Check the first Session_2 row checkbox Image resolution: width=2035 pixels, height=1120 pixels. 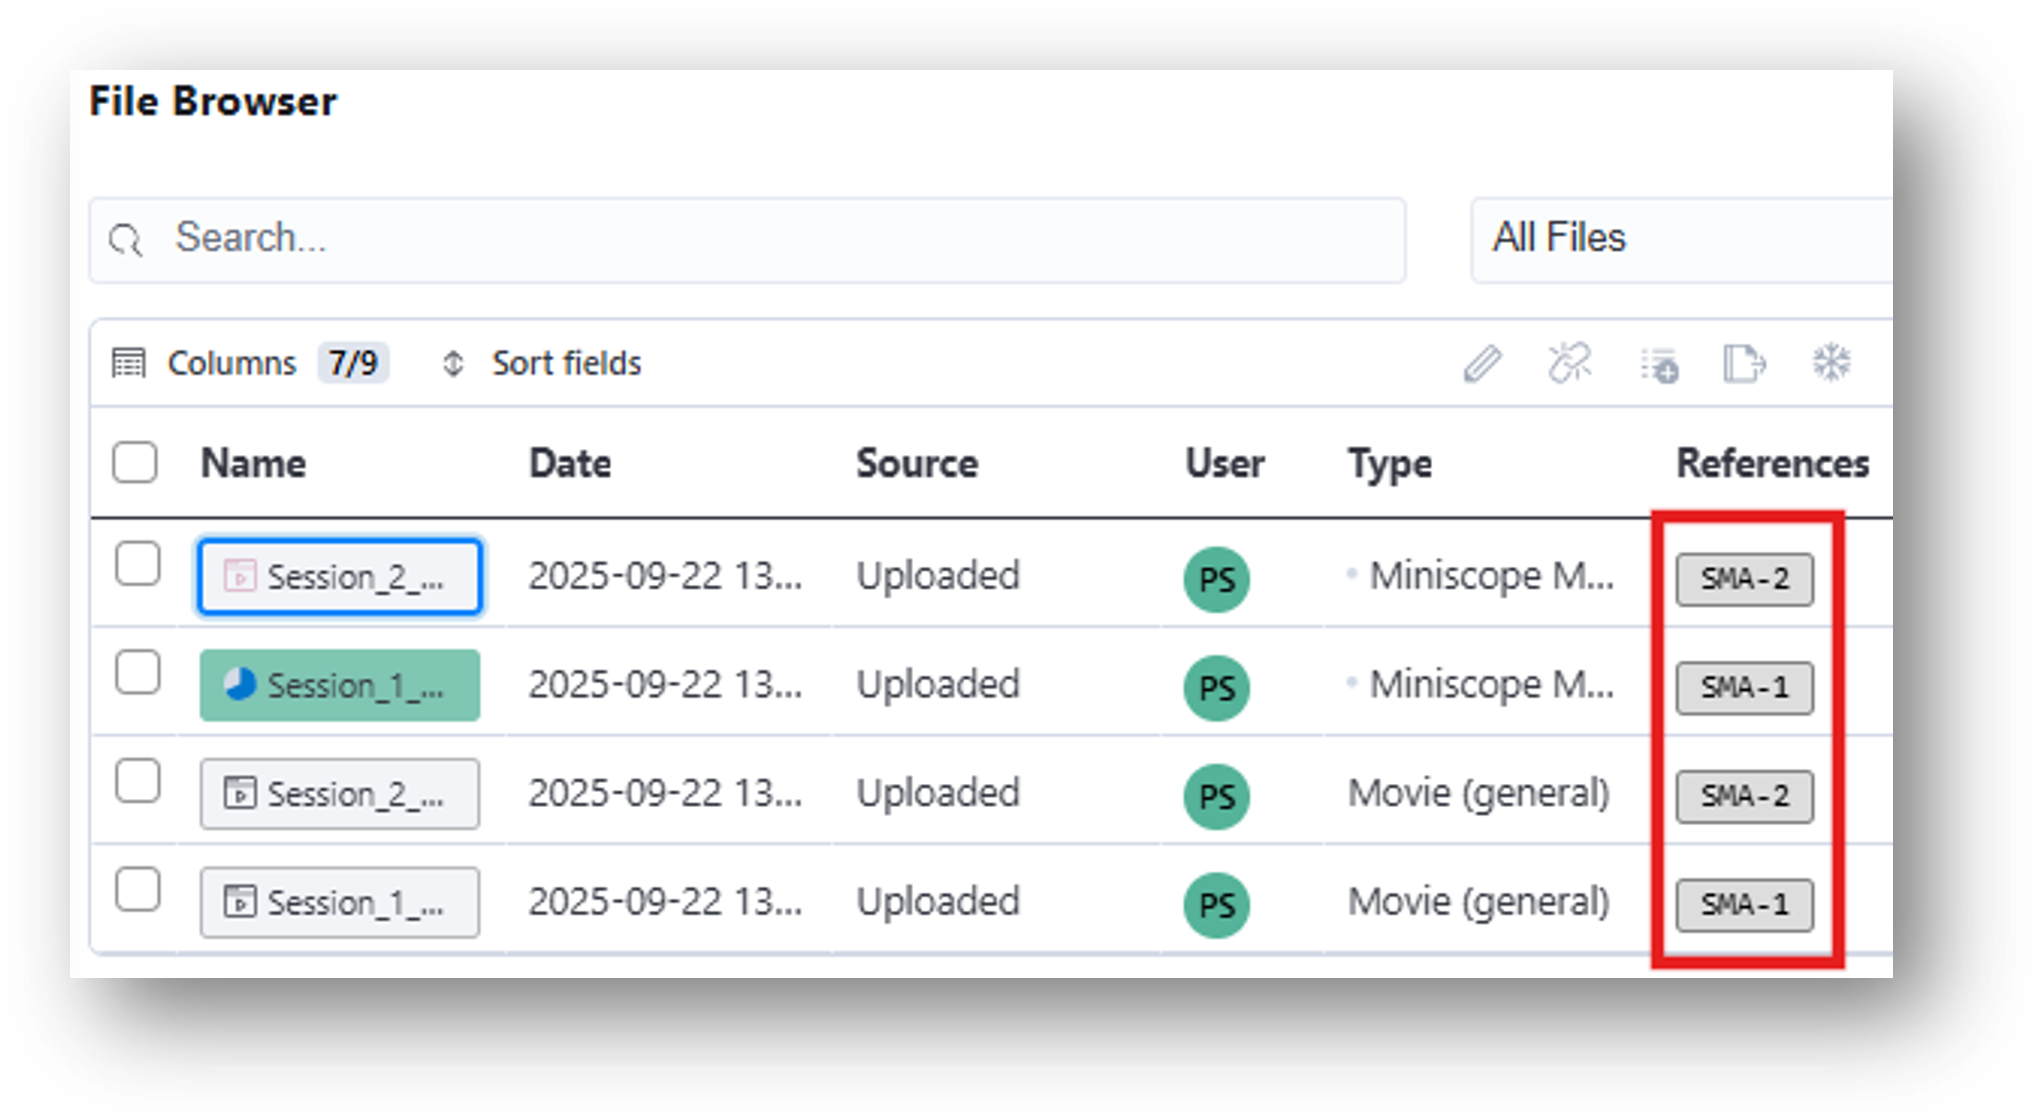tap(138, 564)
